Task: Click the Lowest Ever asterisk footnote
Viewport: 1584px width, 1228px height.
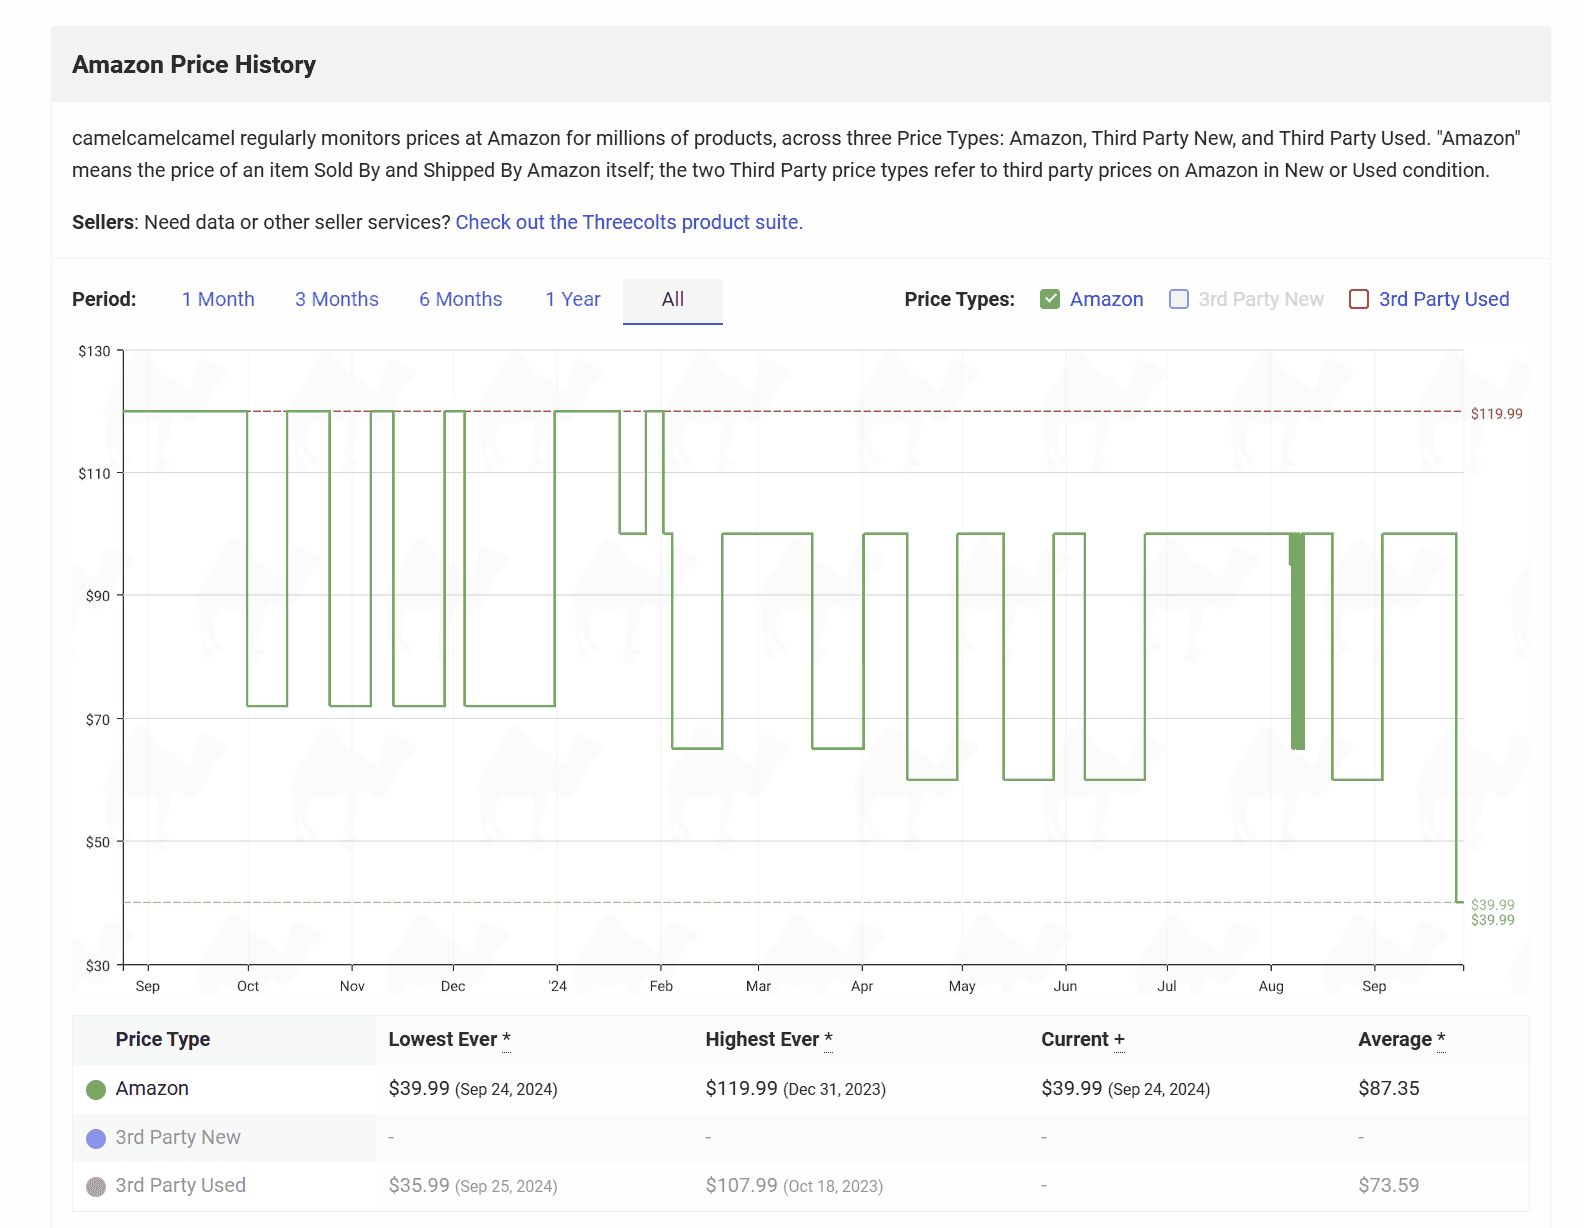Action: click(x=507, y=1039)
